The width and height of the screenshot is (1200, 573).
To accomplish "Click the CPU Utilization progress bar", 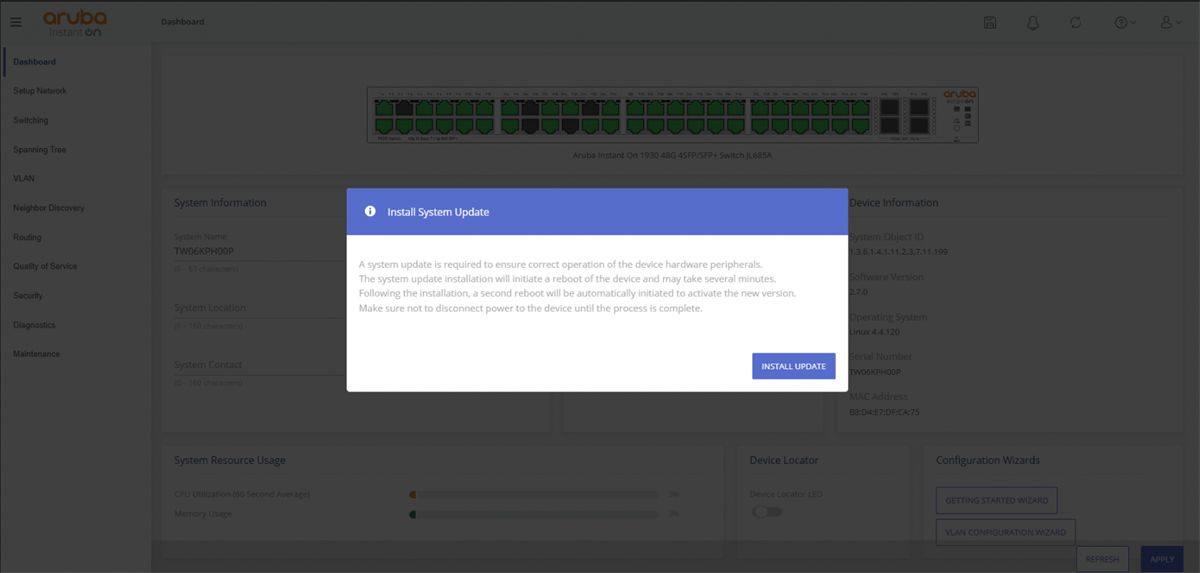I will (x=535, y=494).
